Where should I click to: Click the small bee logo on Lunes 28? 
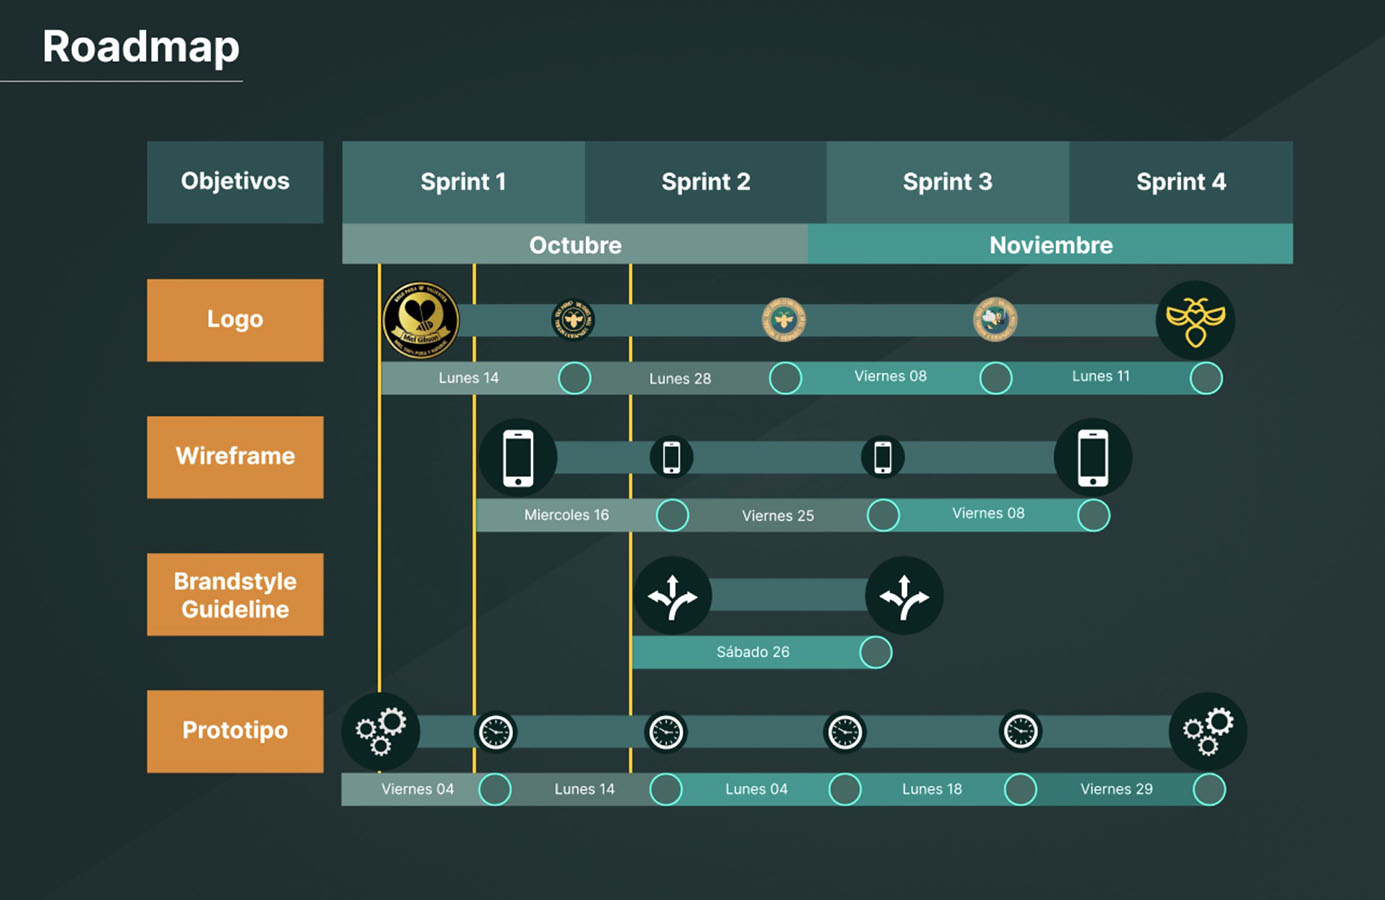(x=574, y=320)
